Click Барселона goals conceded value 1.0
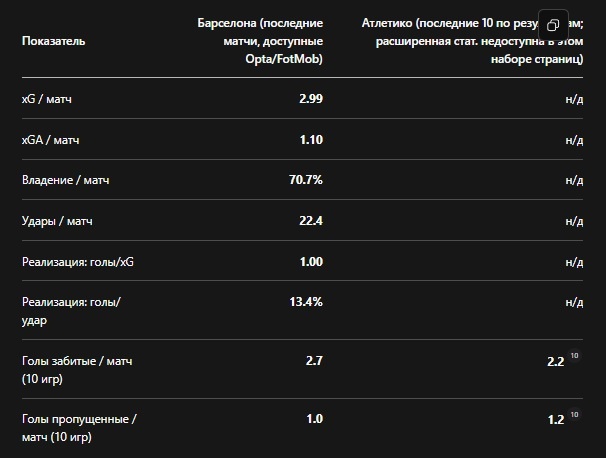The image size is (606, 458). [x=314, y=419]
